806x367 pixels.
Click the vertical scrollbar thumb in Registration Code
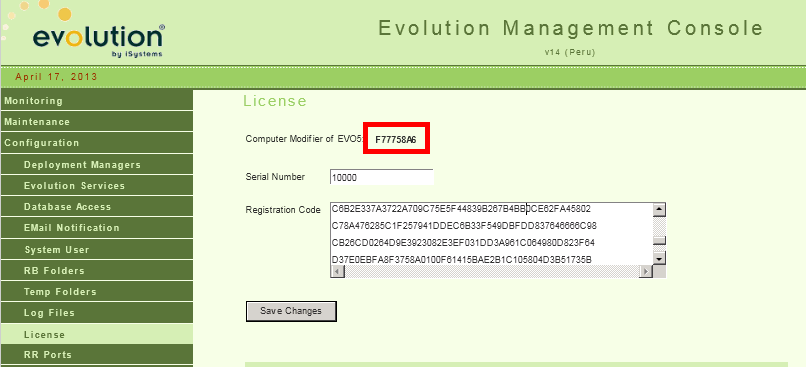(659, 241)
